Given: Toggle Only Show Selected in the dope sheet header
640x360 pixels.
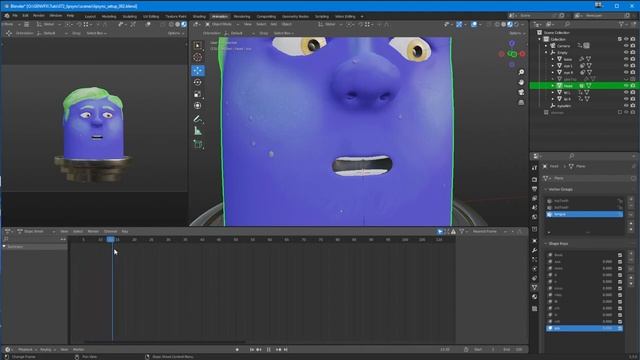Looking at the screenshot, I should 440,231.
